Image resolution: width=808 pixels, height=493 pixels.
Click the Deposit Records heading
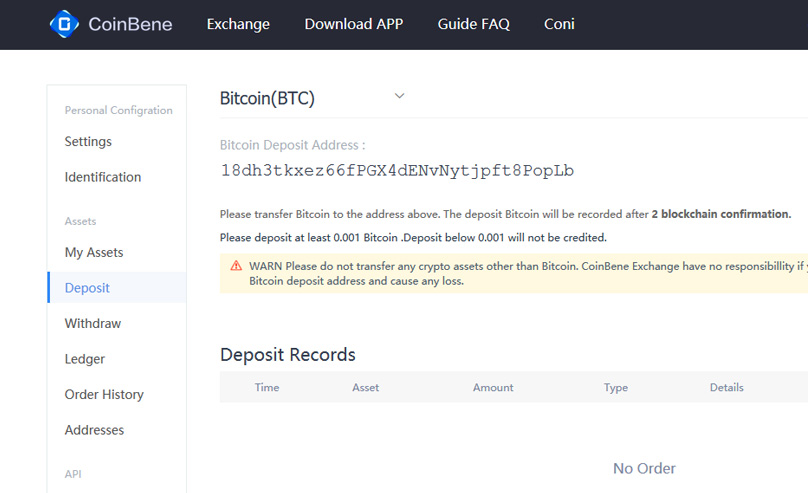288,355
